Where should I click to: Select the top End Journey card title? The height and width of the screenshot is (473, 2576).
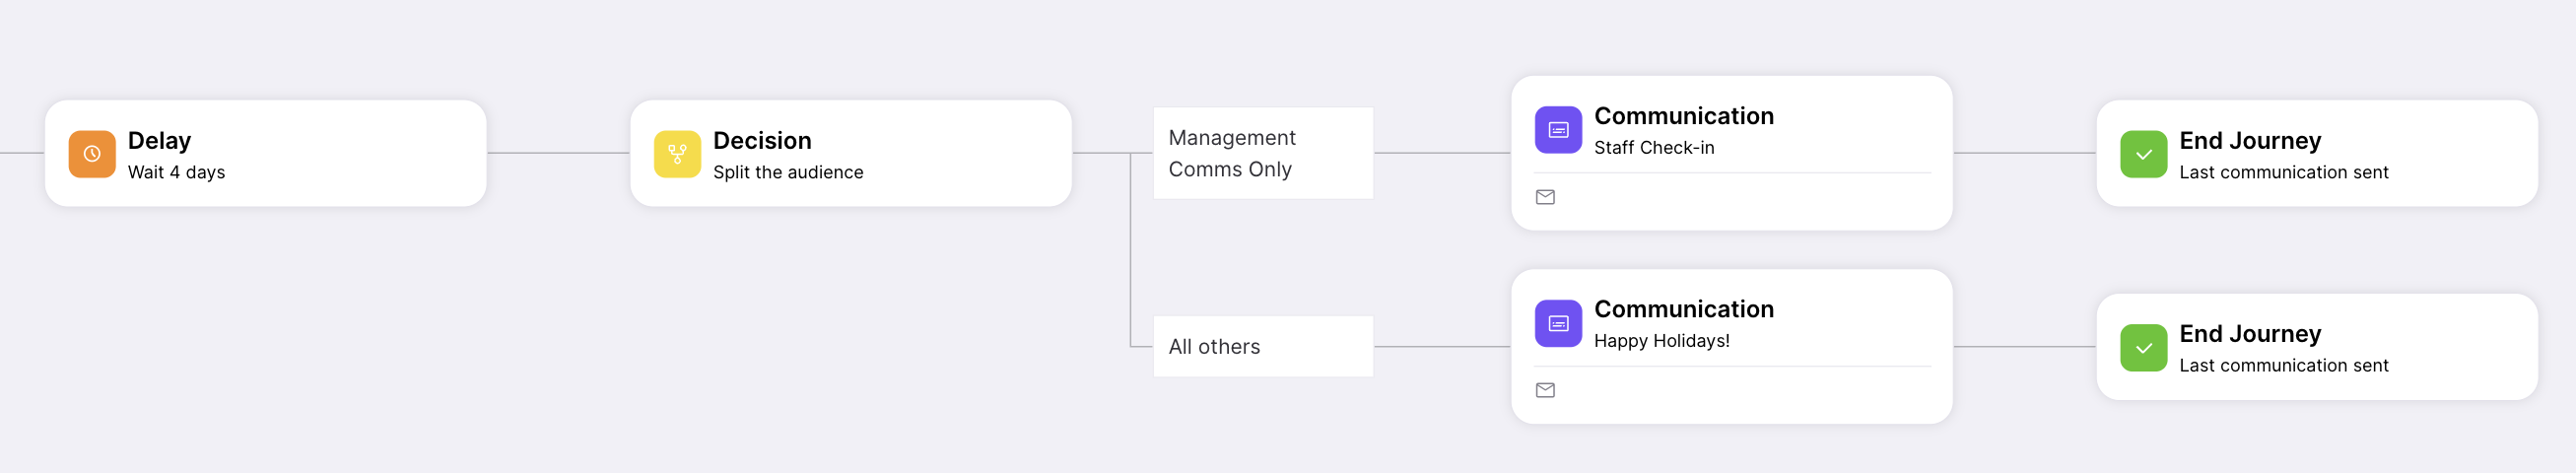pos(2250,140)
